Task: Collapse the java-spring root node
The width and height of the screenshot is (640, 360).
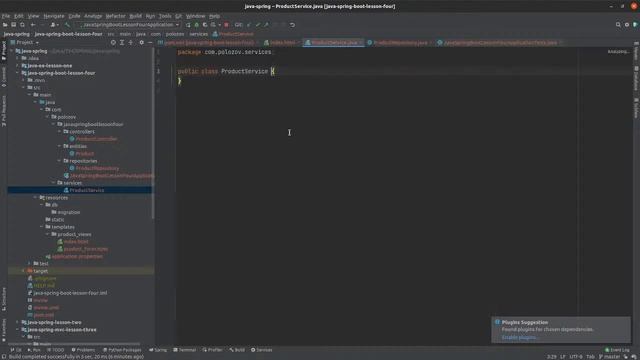Action: pos(12,51)
